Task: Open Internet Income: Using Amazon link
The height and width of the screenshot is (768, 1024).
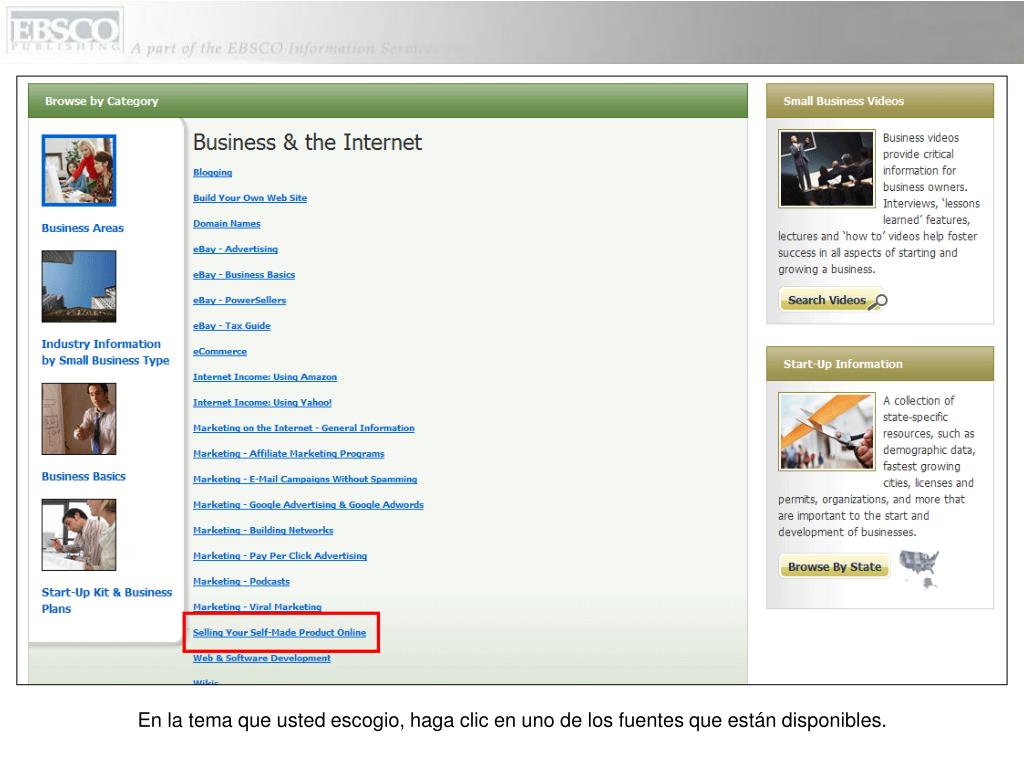Action: point(264,377)
